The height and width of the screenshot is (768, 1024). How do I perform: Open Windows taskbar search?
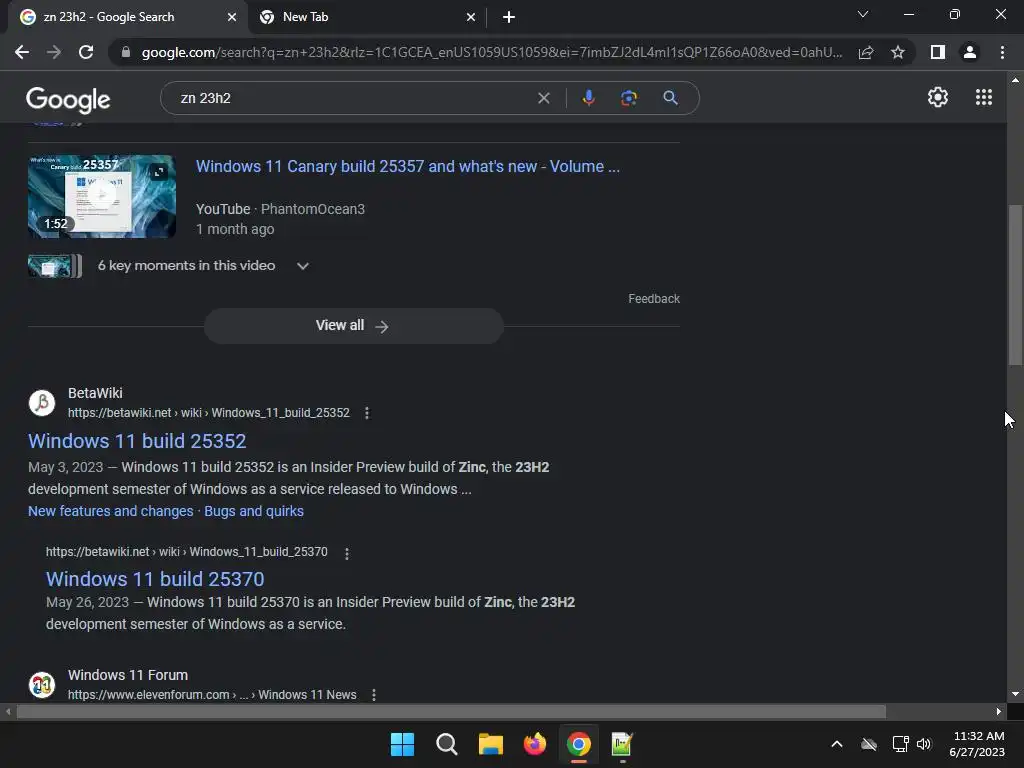point(447,744)
